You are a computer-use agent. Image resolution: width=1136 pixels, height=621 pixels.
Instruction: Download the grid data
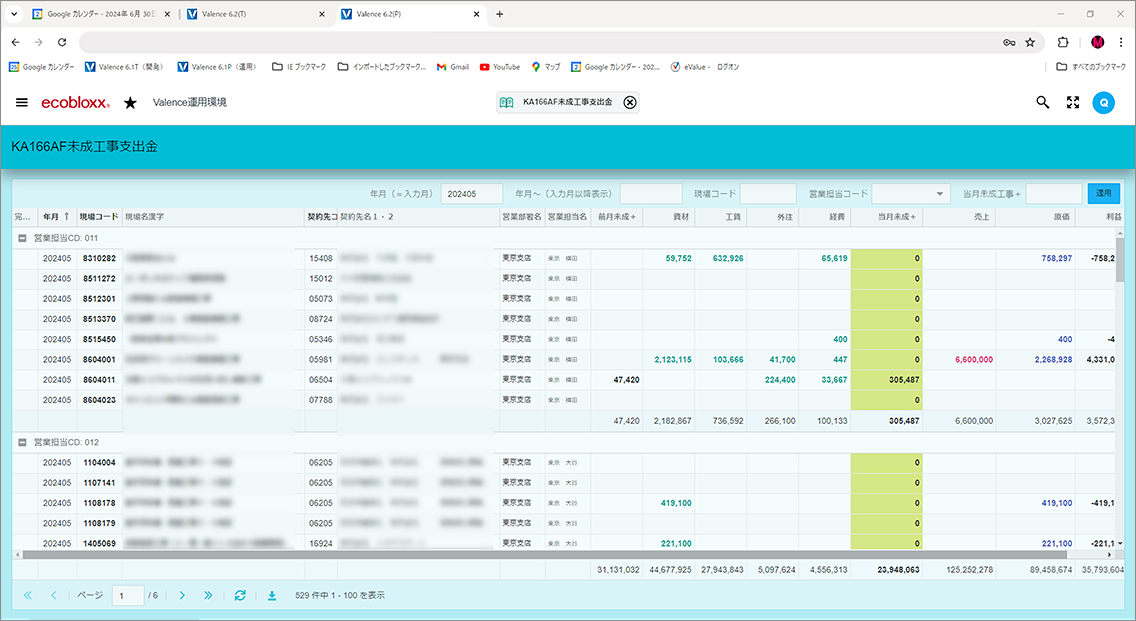(x=272, y=596)
